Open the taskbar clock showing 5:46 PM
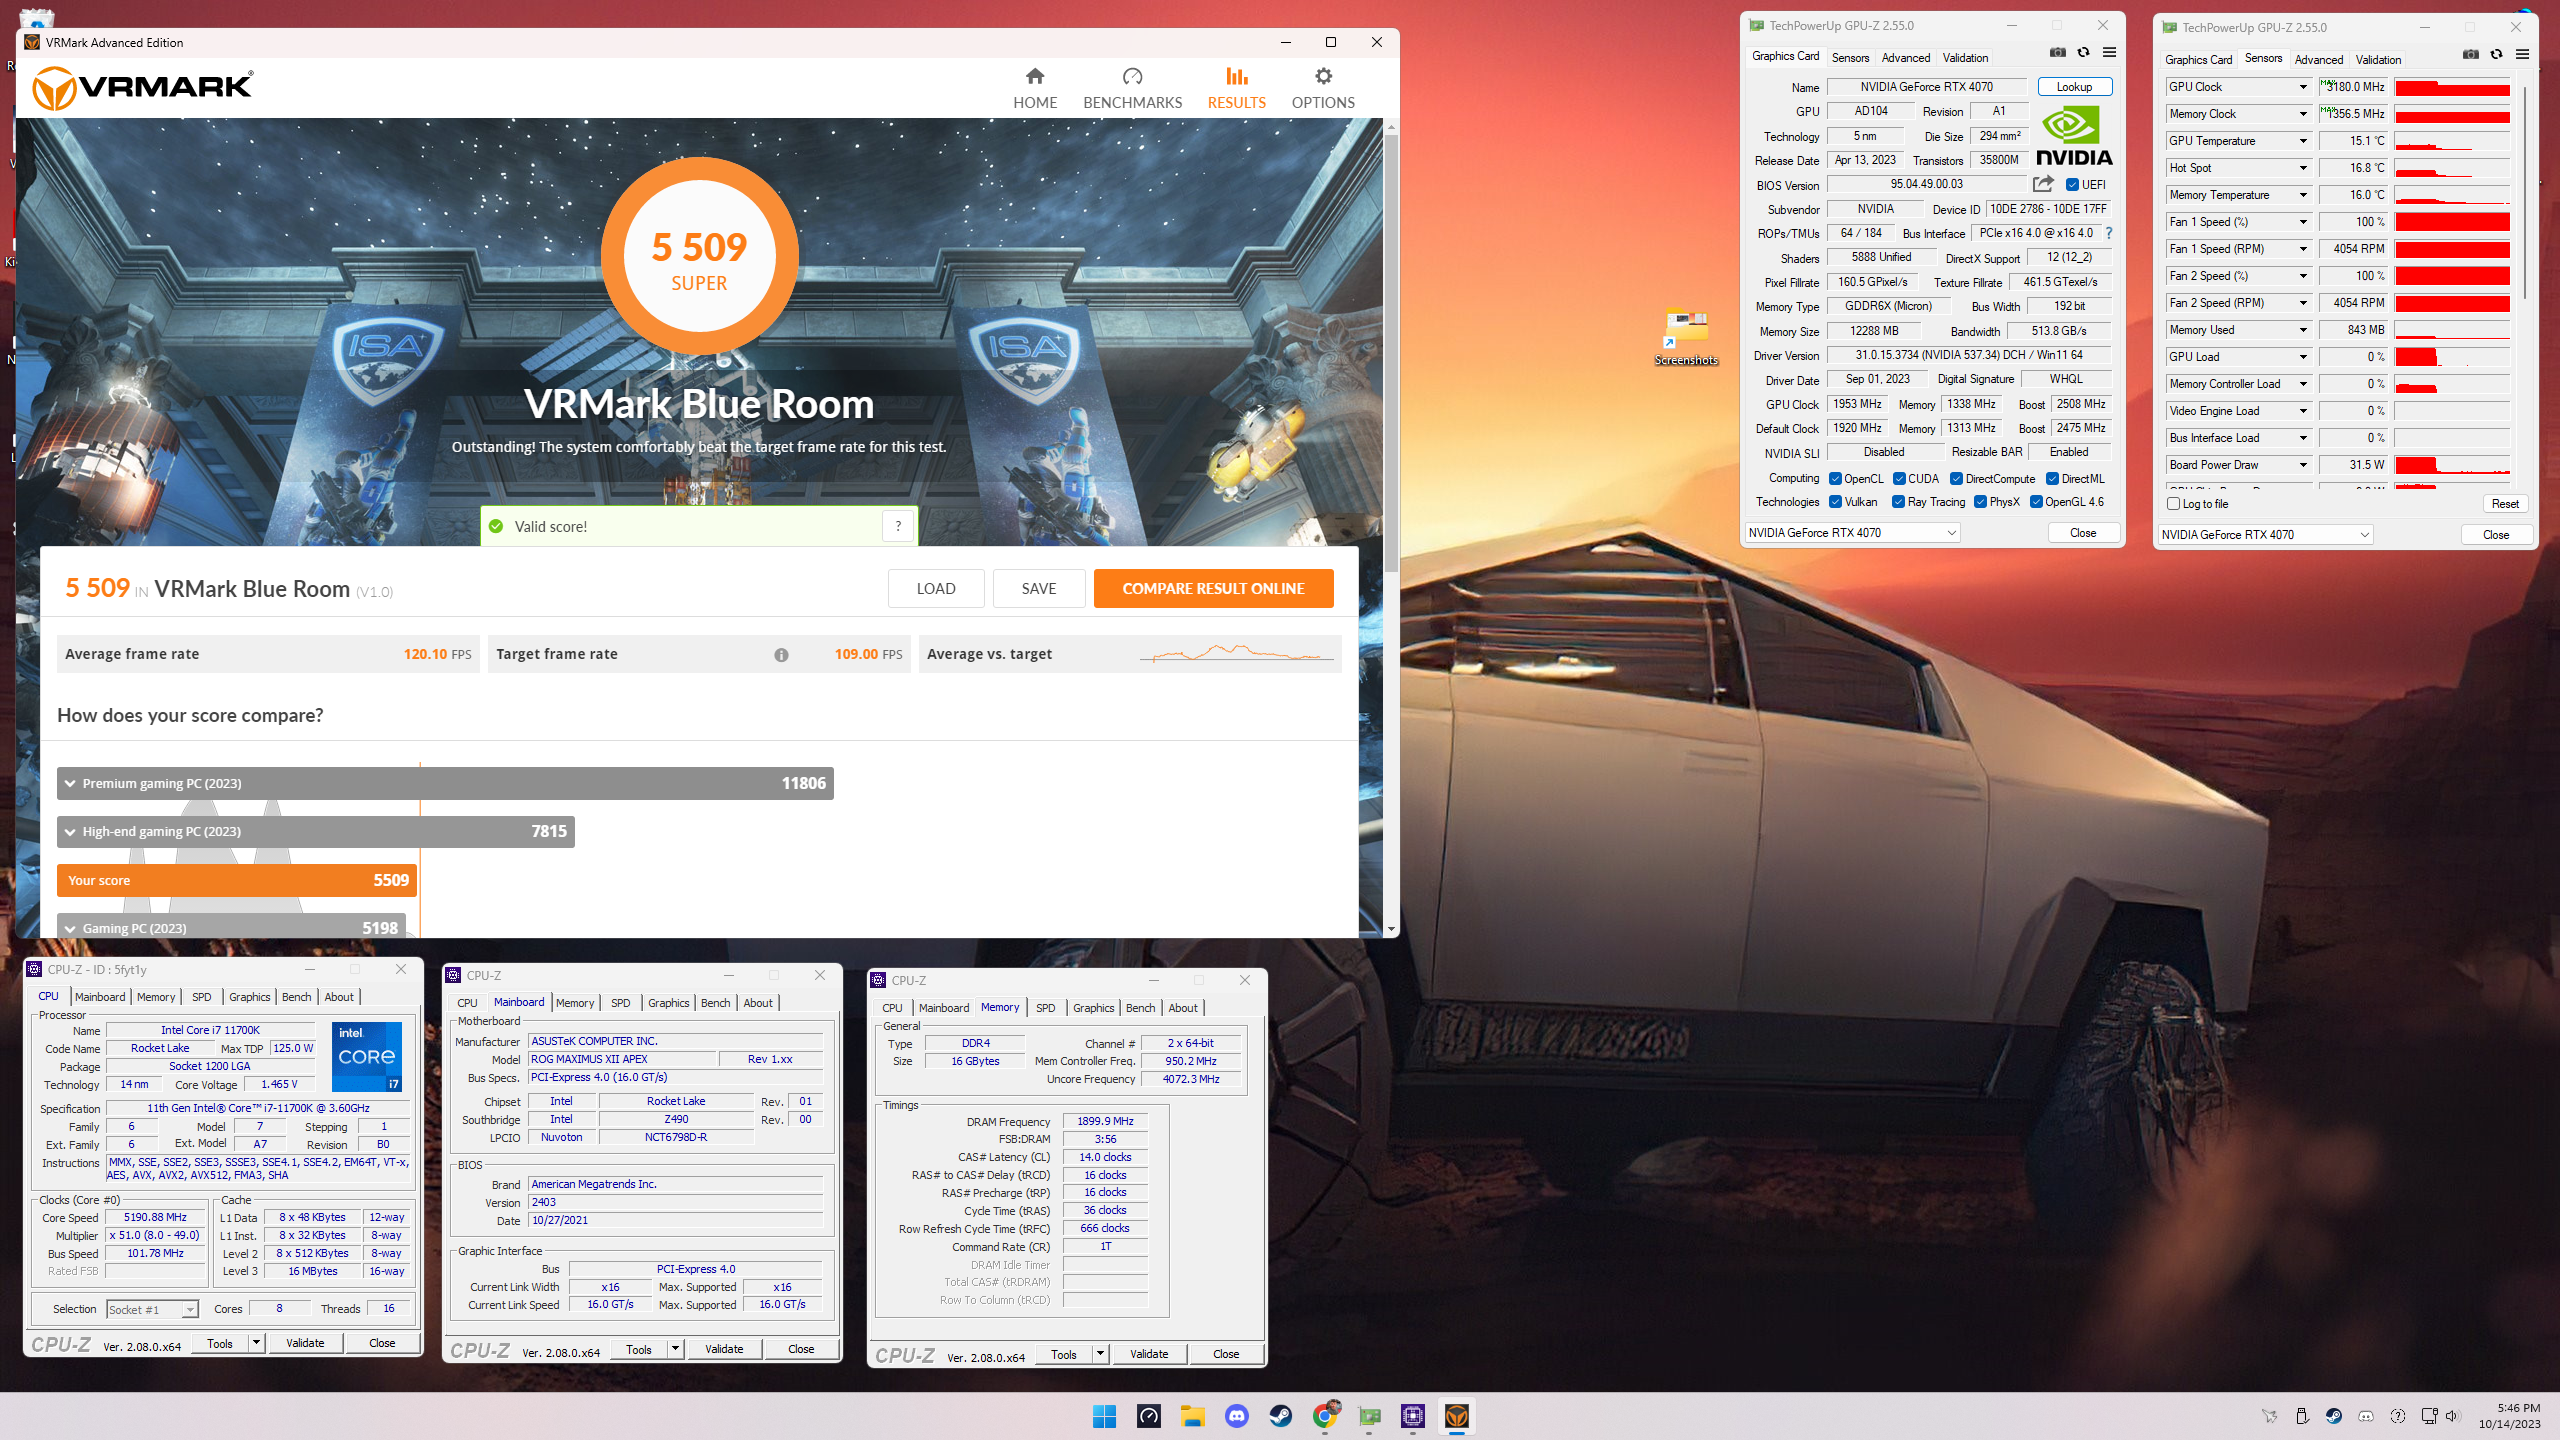 point(2510,1416)
